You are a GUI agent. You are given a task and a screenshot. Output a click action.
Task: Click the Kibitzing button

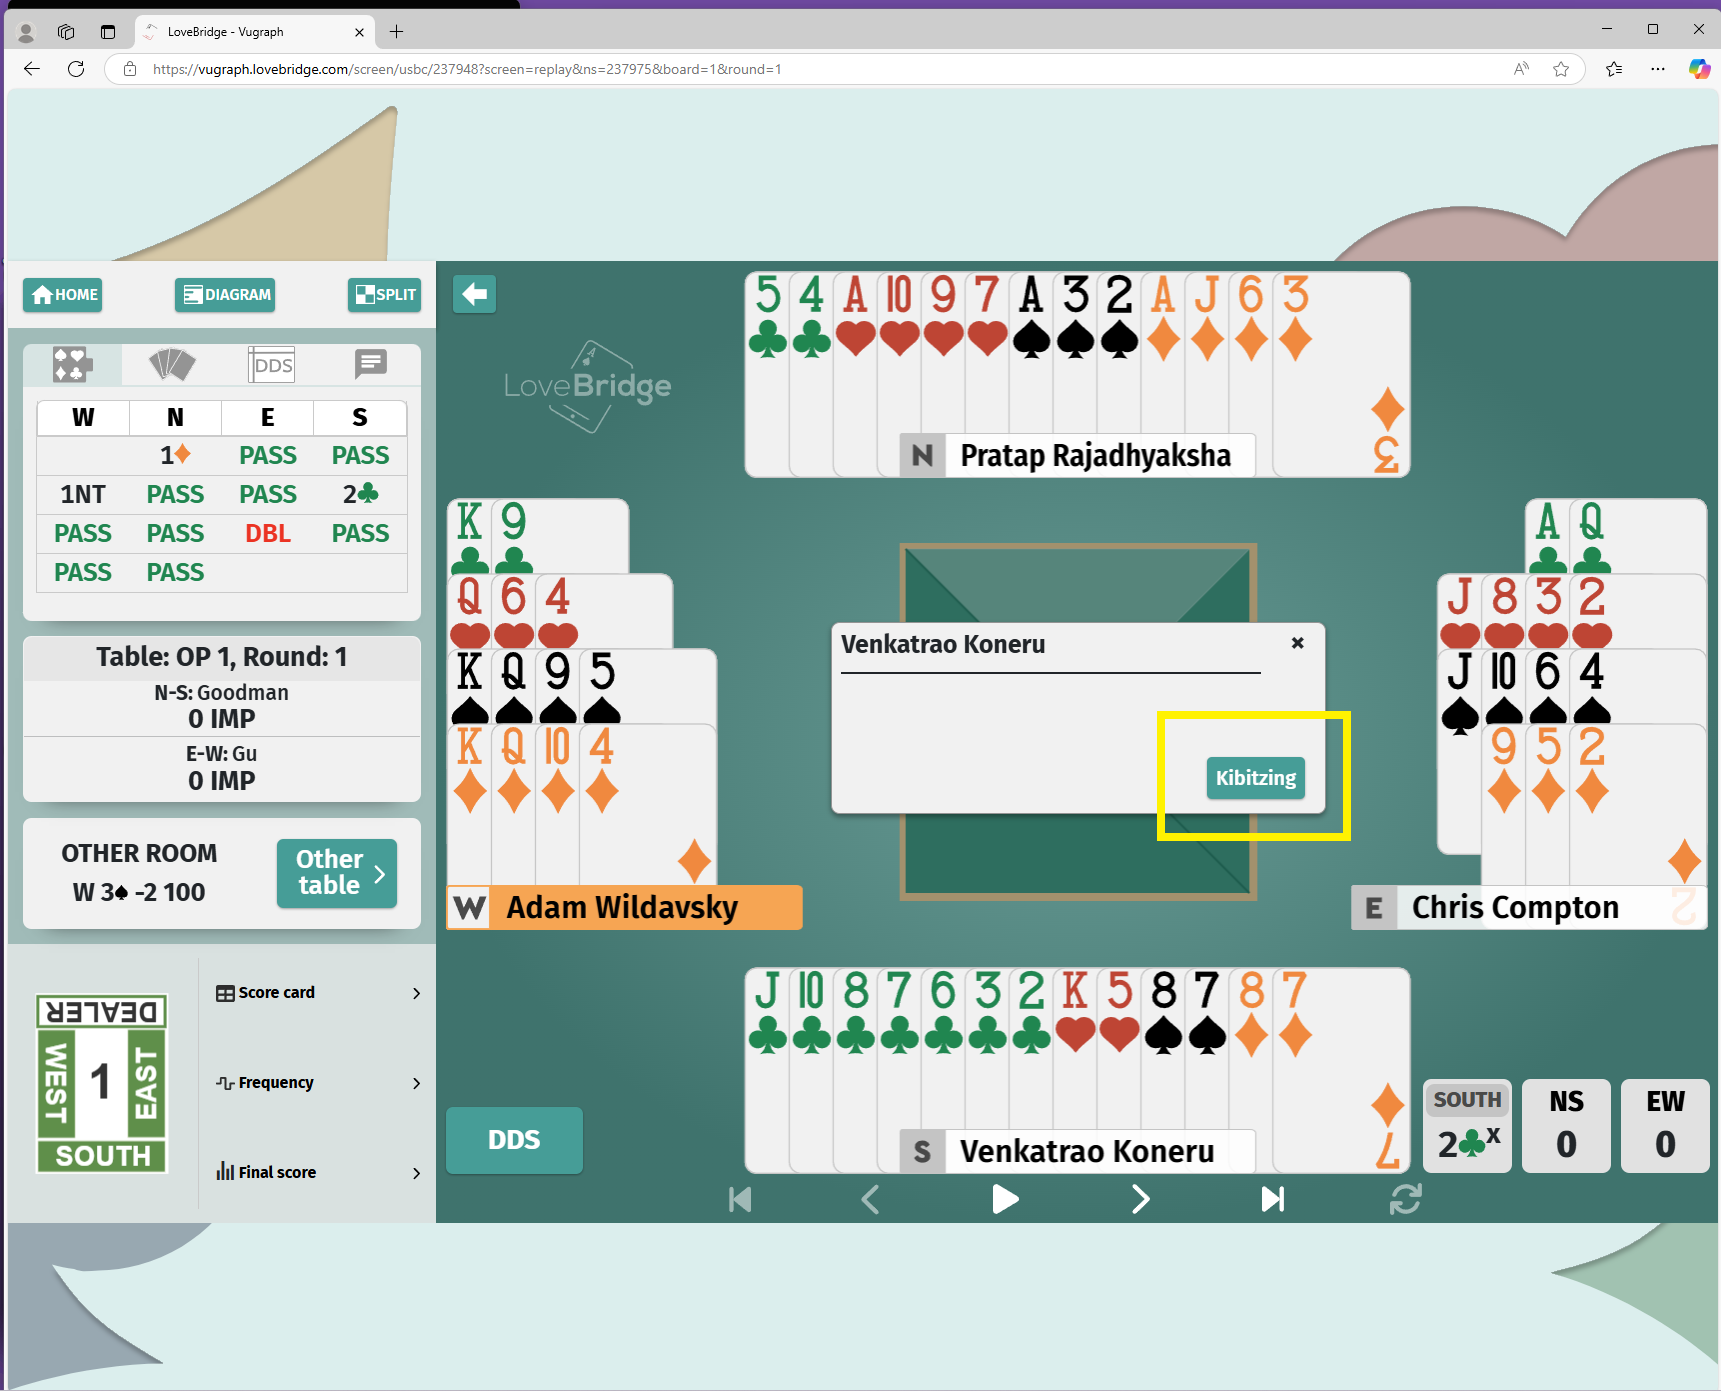[1255, 778]
